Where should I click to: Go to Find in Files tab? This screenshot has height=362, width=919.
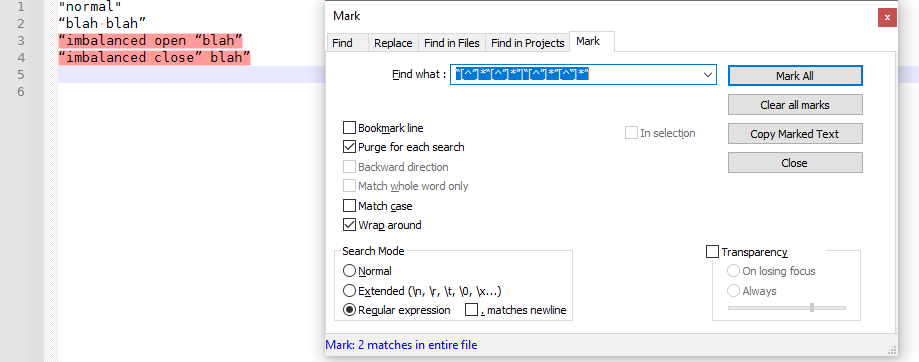click(452, 43)
